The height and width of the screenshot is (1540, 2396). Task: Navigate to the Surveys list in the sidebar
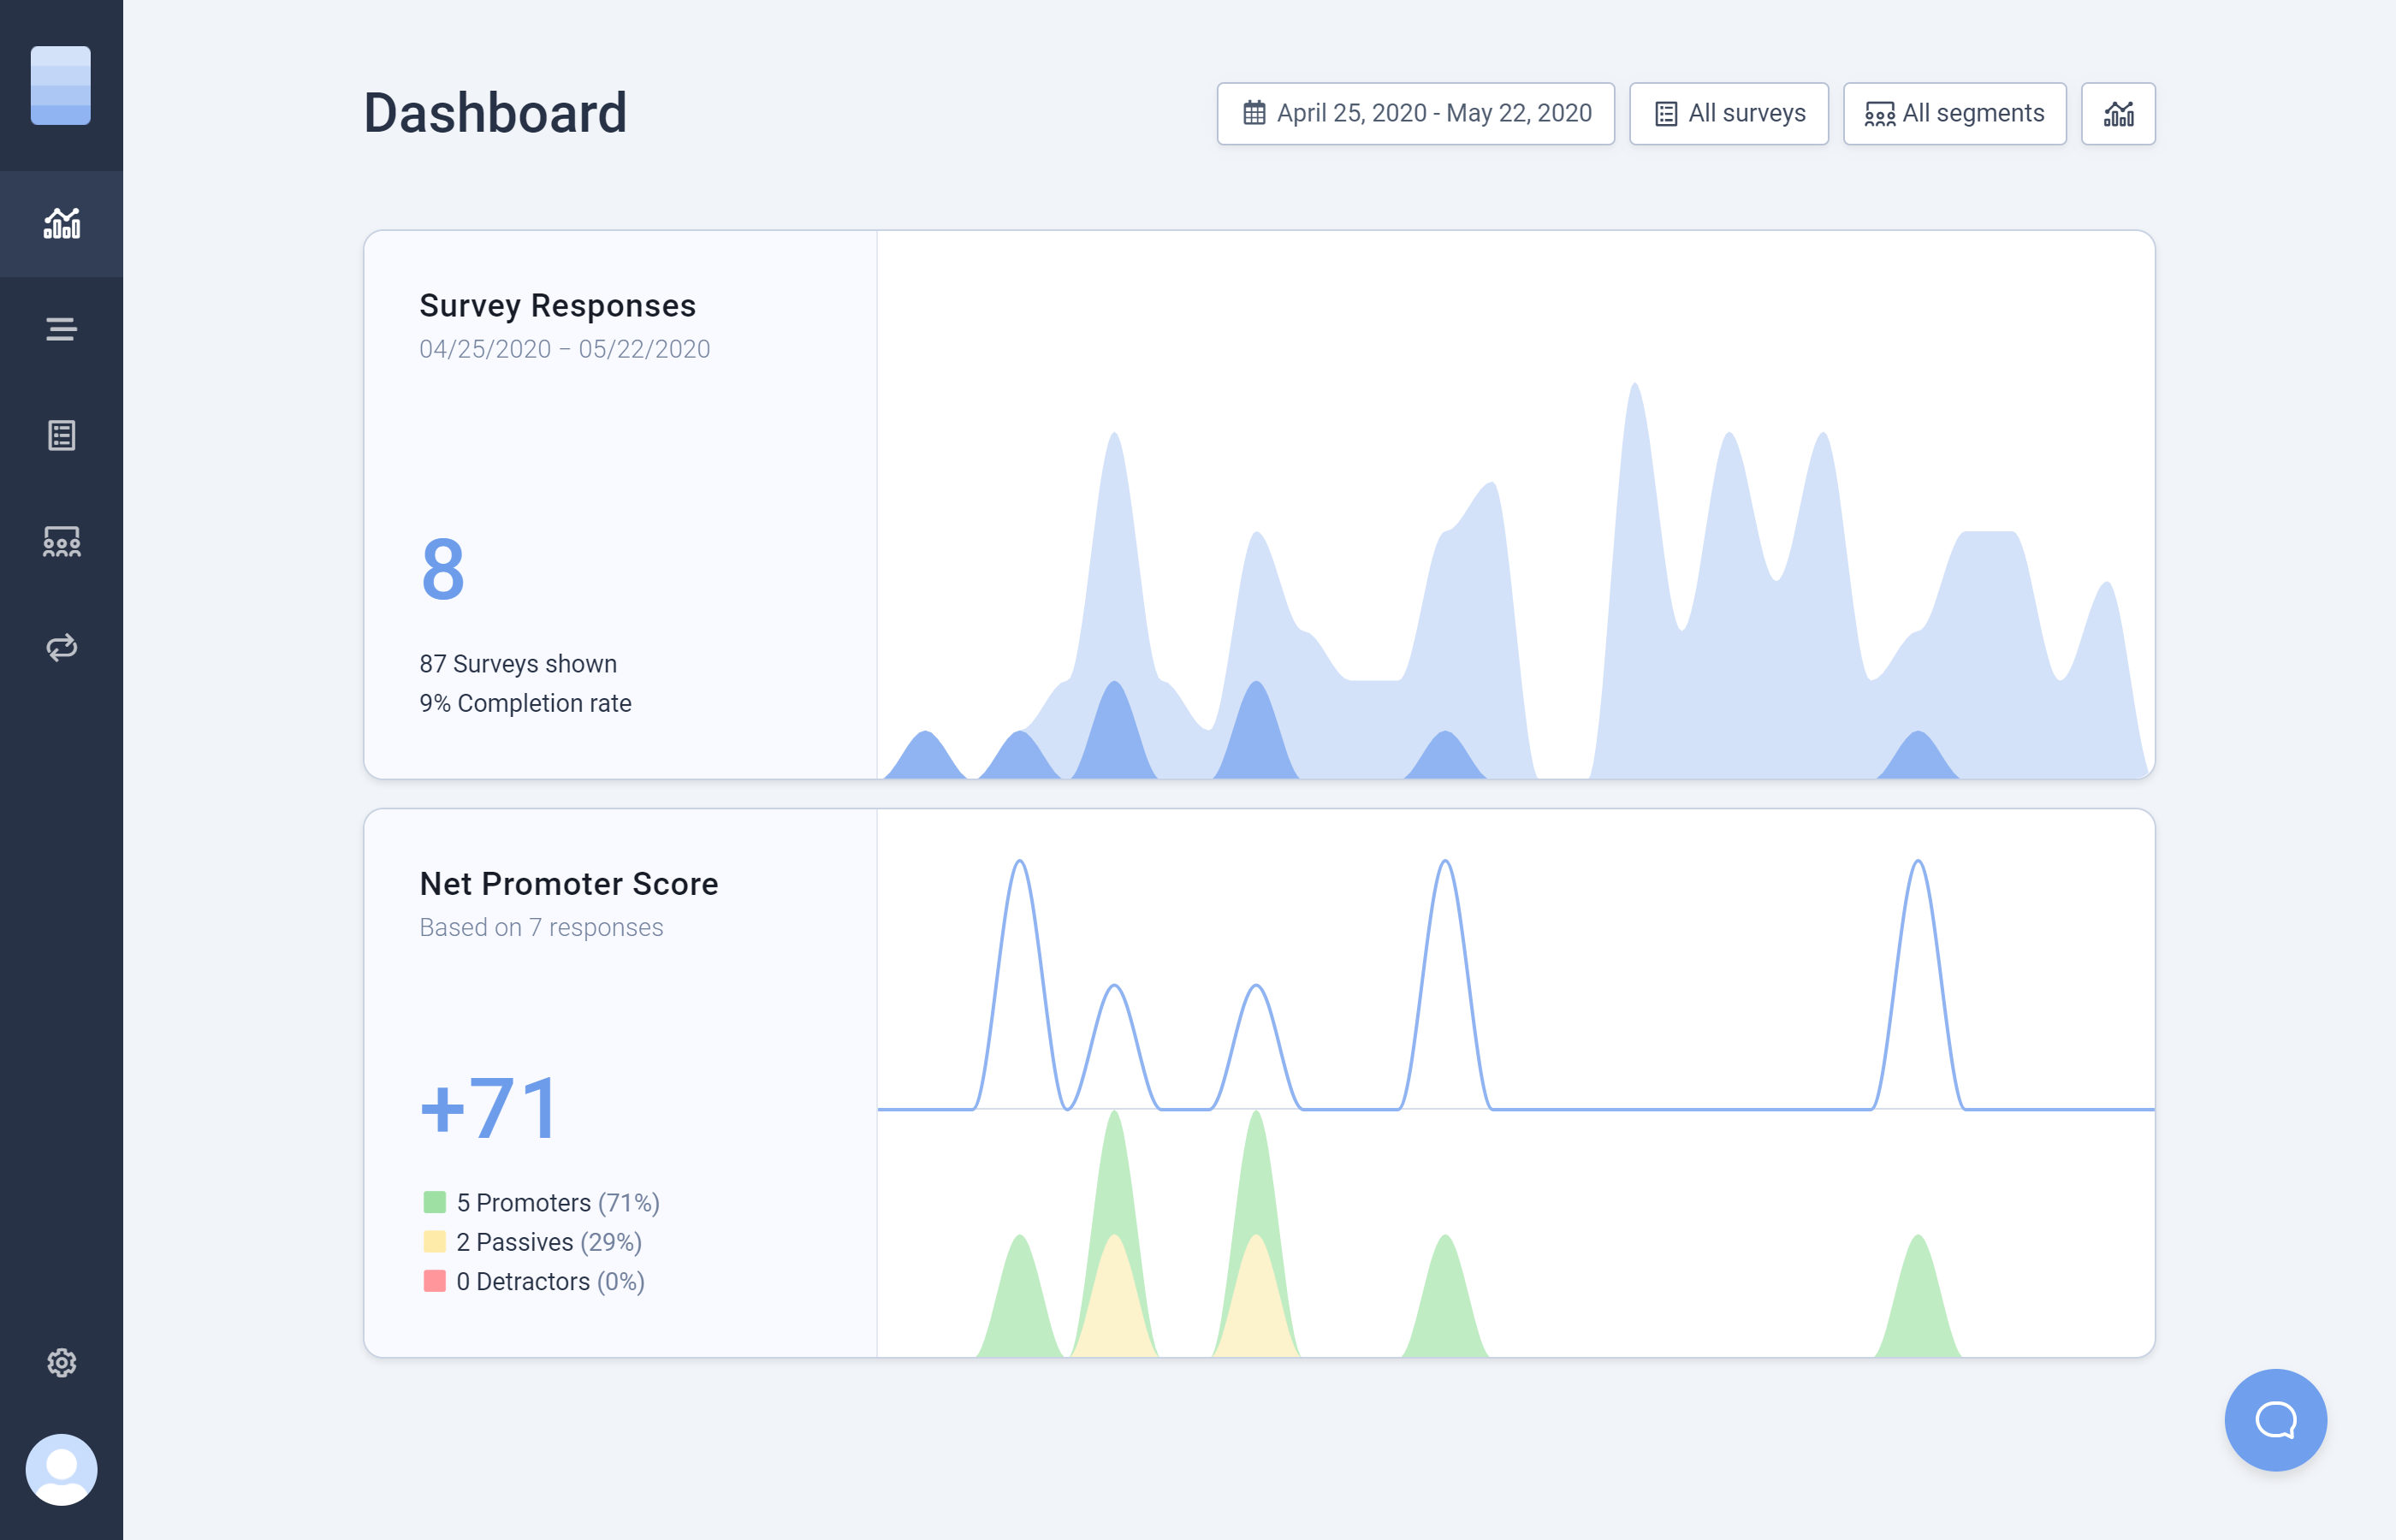click(61, 435)
